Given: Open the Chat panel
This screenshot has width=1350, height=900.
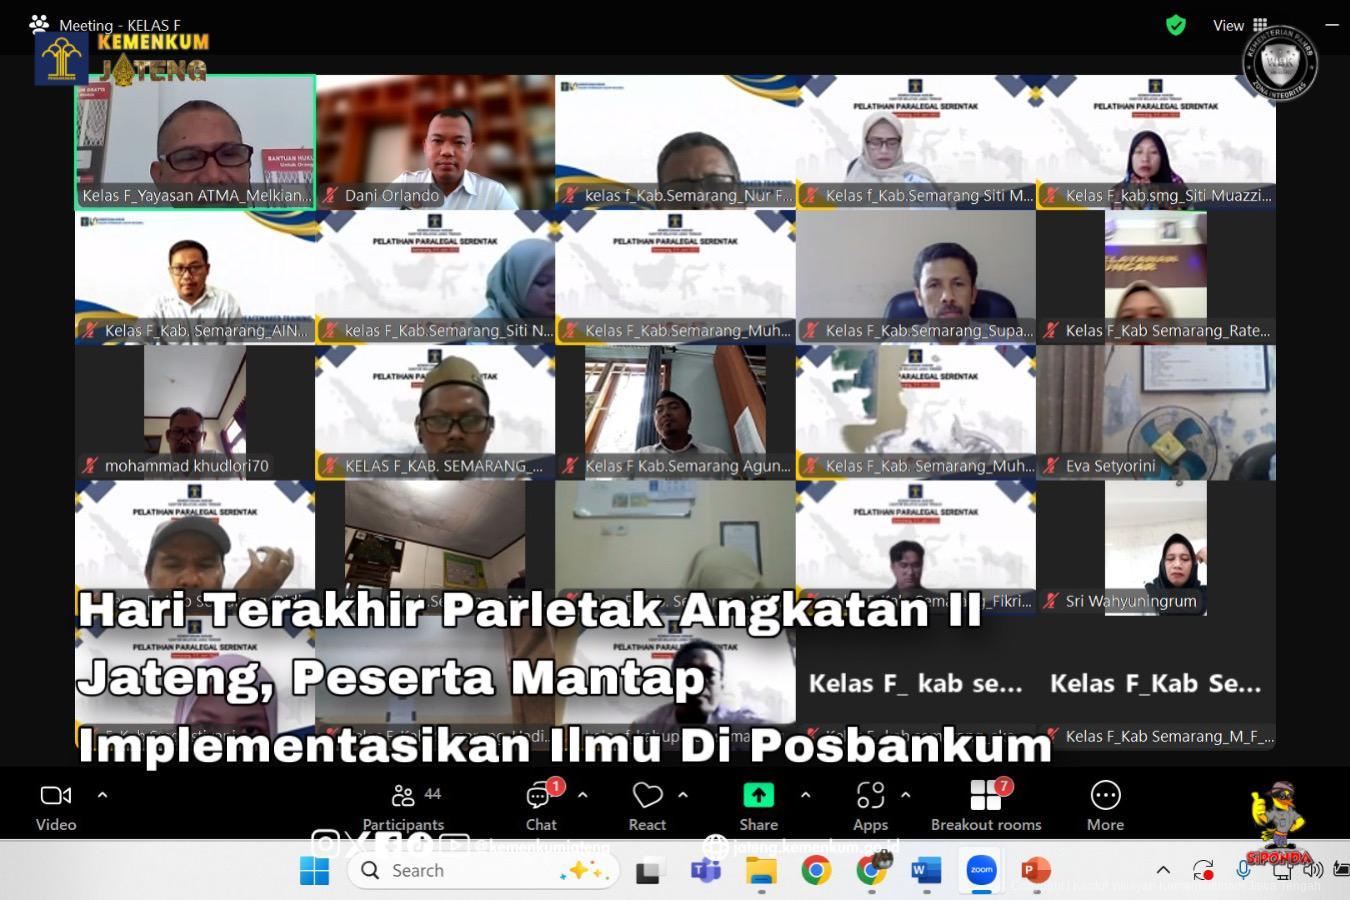Looking at the screenshot, I should pyautogui.click(x=541, y=806).
